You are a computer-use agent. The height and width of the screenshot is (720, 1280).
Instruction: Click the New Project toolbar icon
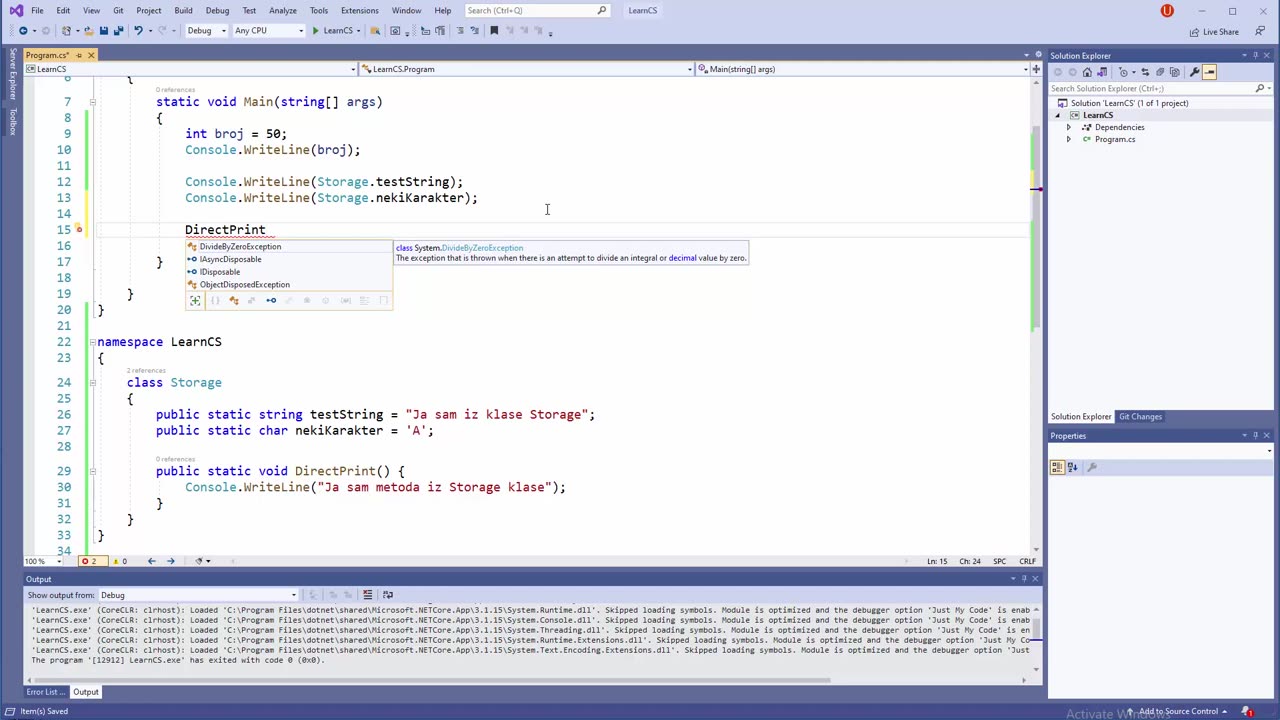[x=67, y=31]
